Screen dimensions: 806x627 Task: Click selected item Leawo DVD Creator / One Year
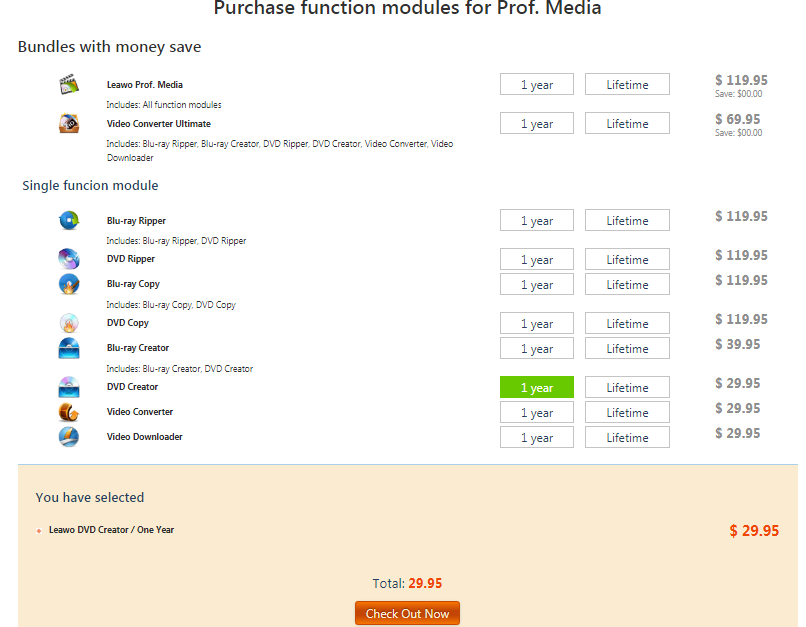click(x=111, y=530)
